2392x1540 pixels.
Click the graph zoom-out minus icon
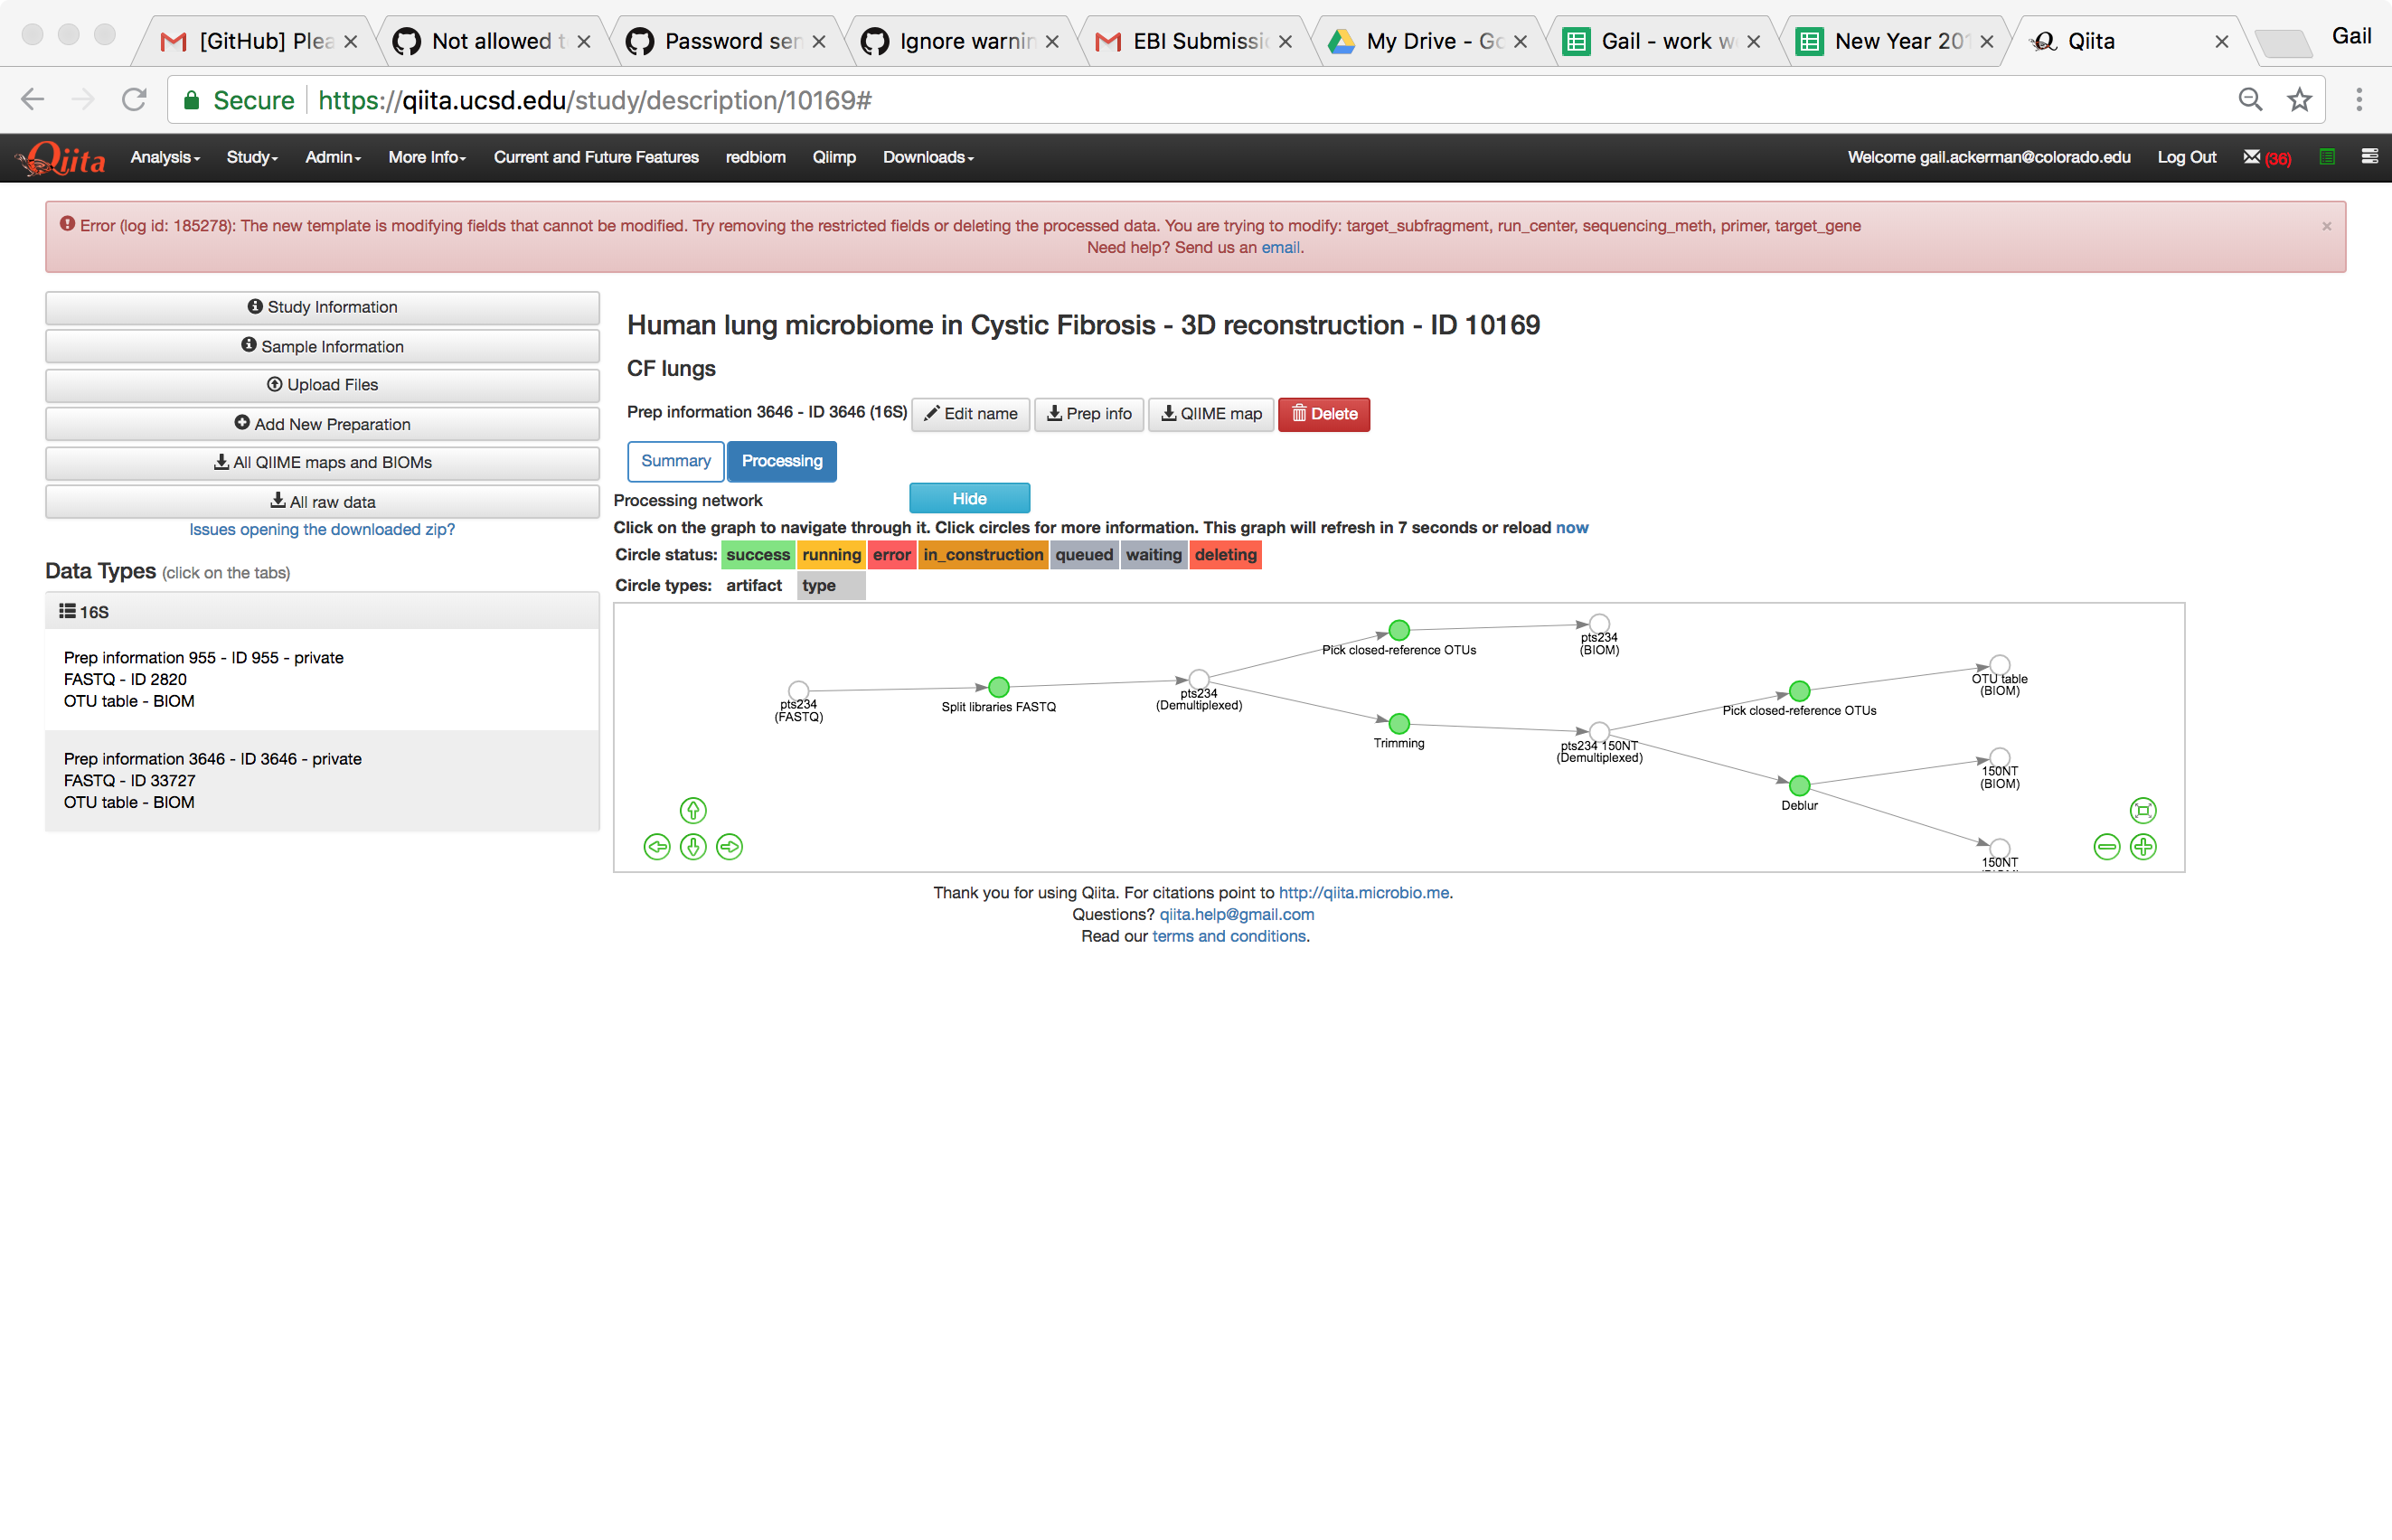[x=2106, y=847]
